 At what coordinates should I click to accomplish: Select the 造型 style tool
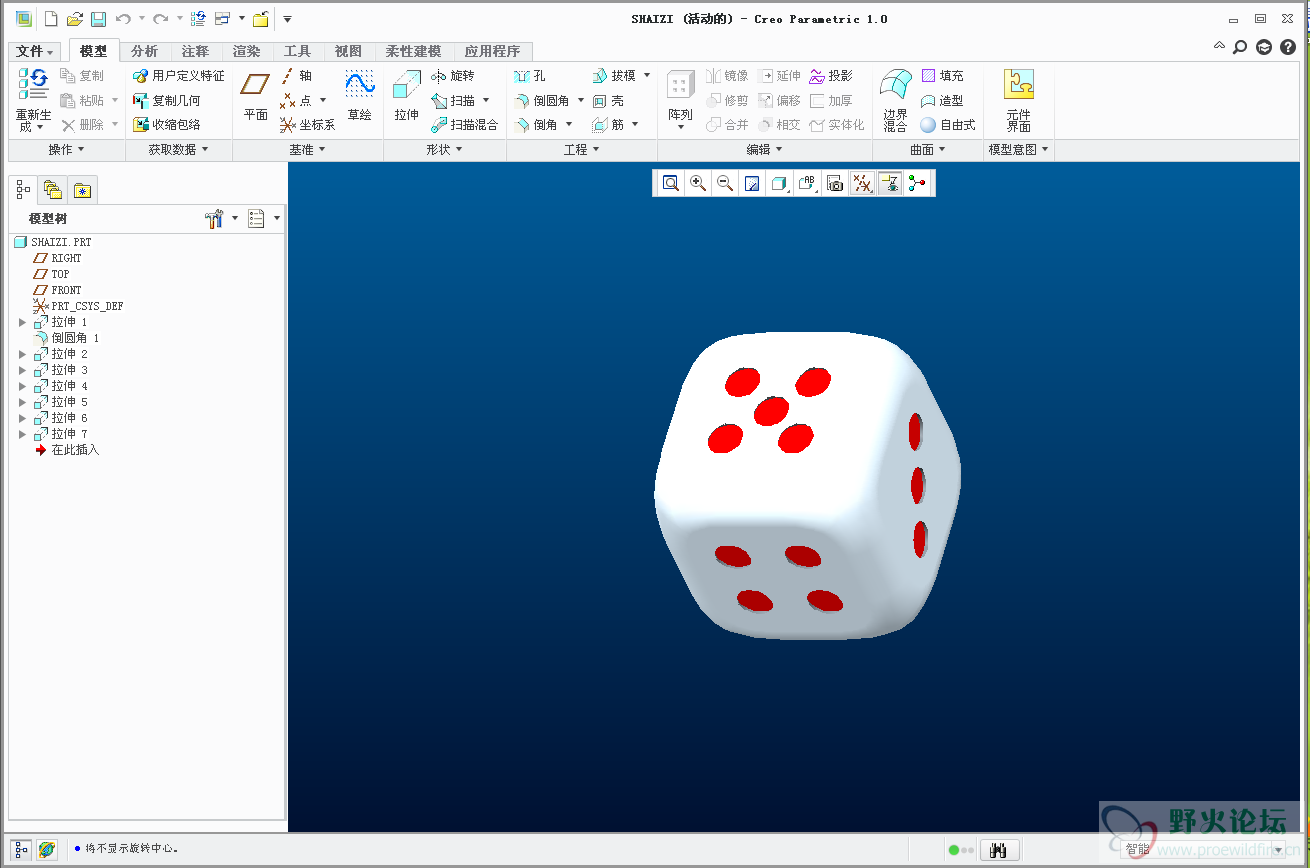click(x=942, y=101)
